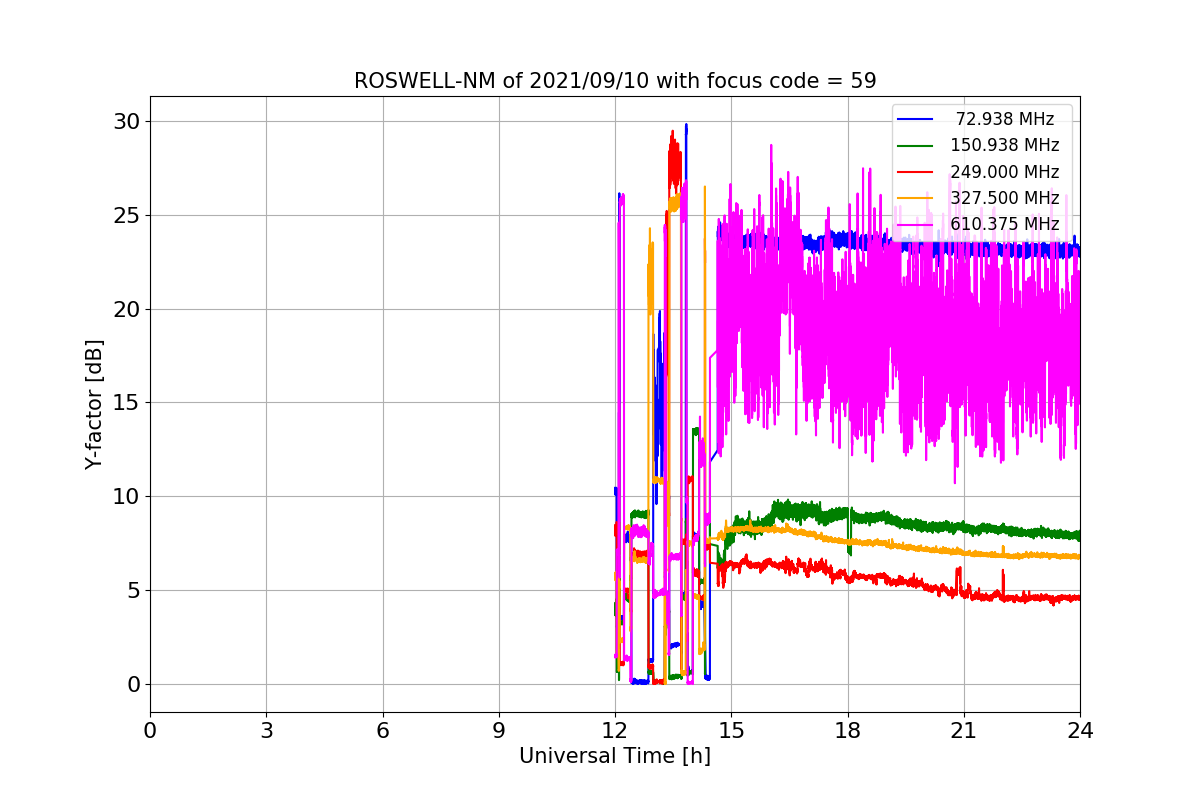Image resolution: width=1200 pixels, height=800 pixels.
Task: Click the y-axis tick label 30
Action: 126,122
